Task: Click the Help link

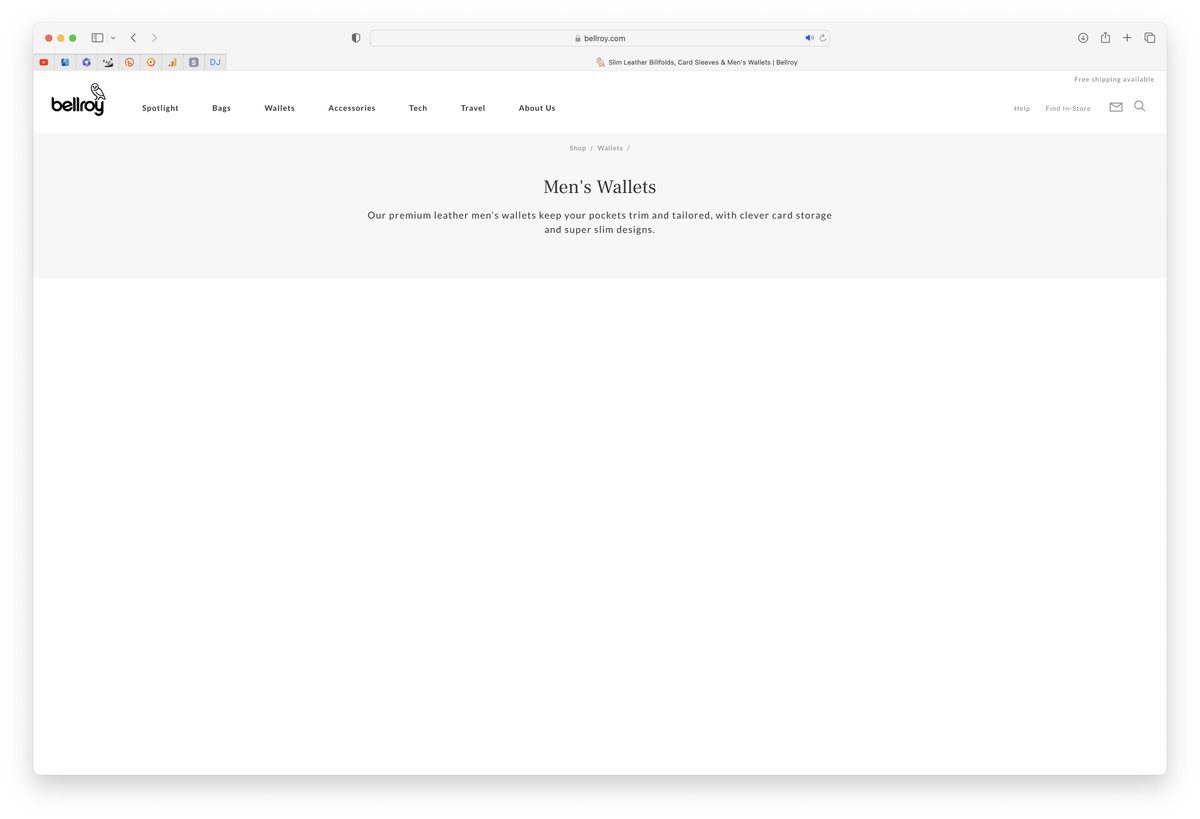Action: pos(1022,108)
